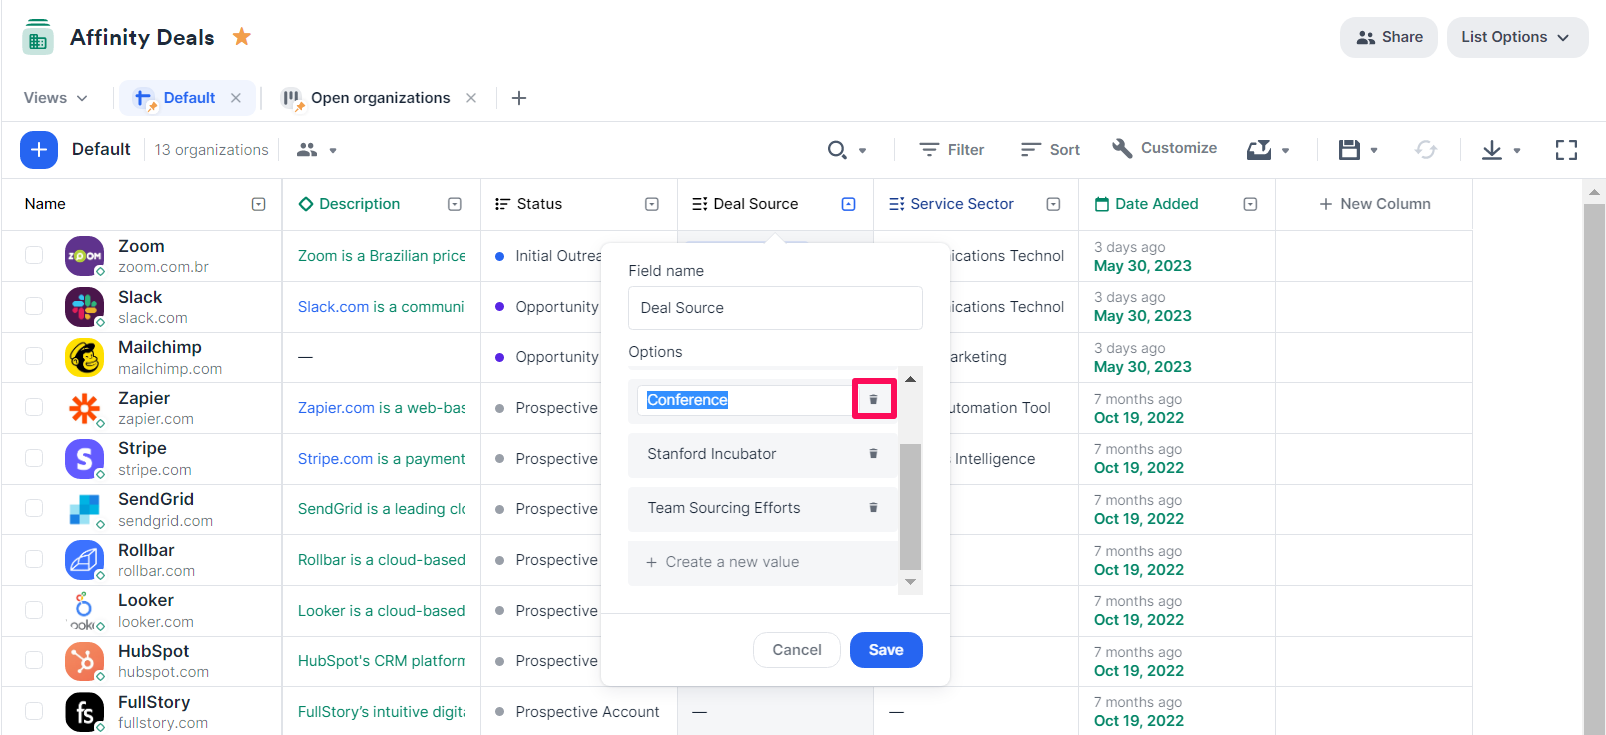Save the Deal Source field changes
The width and height of the screenshot is (1606, 735).
point(885,650)
